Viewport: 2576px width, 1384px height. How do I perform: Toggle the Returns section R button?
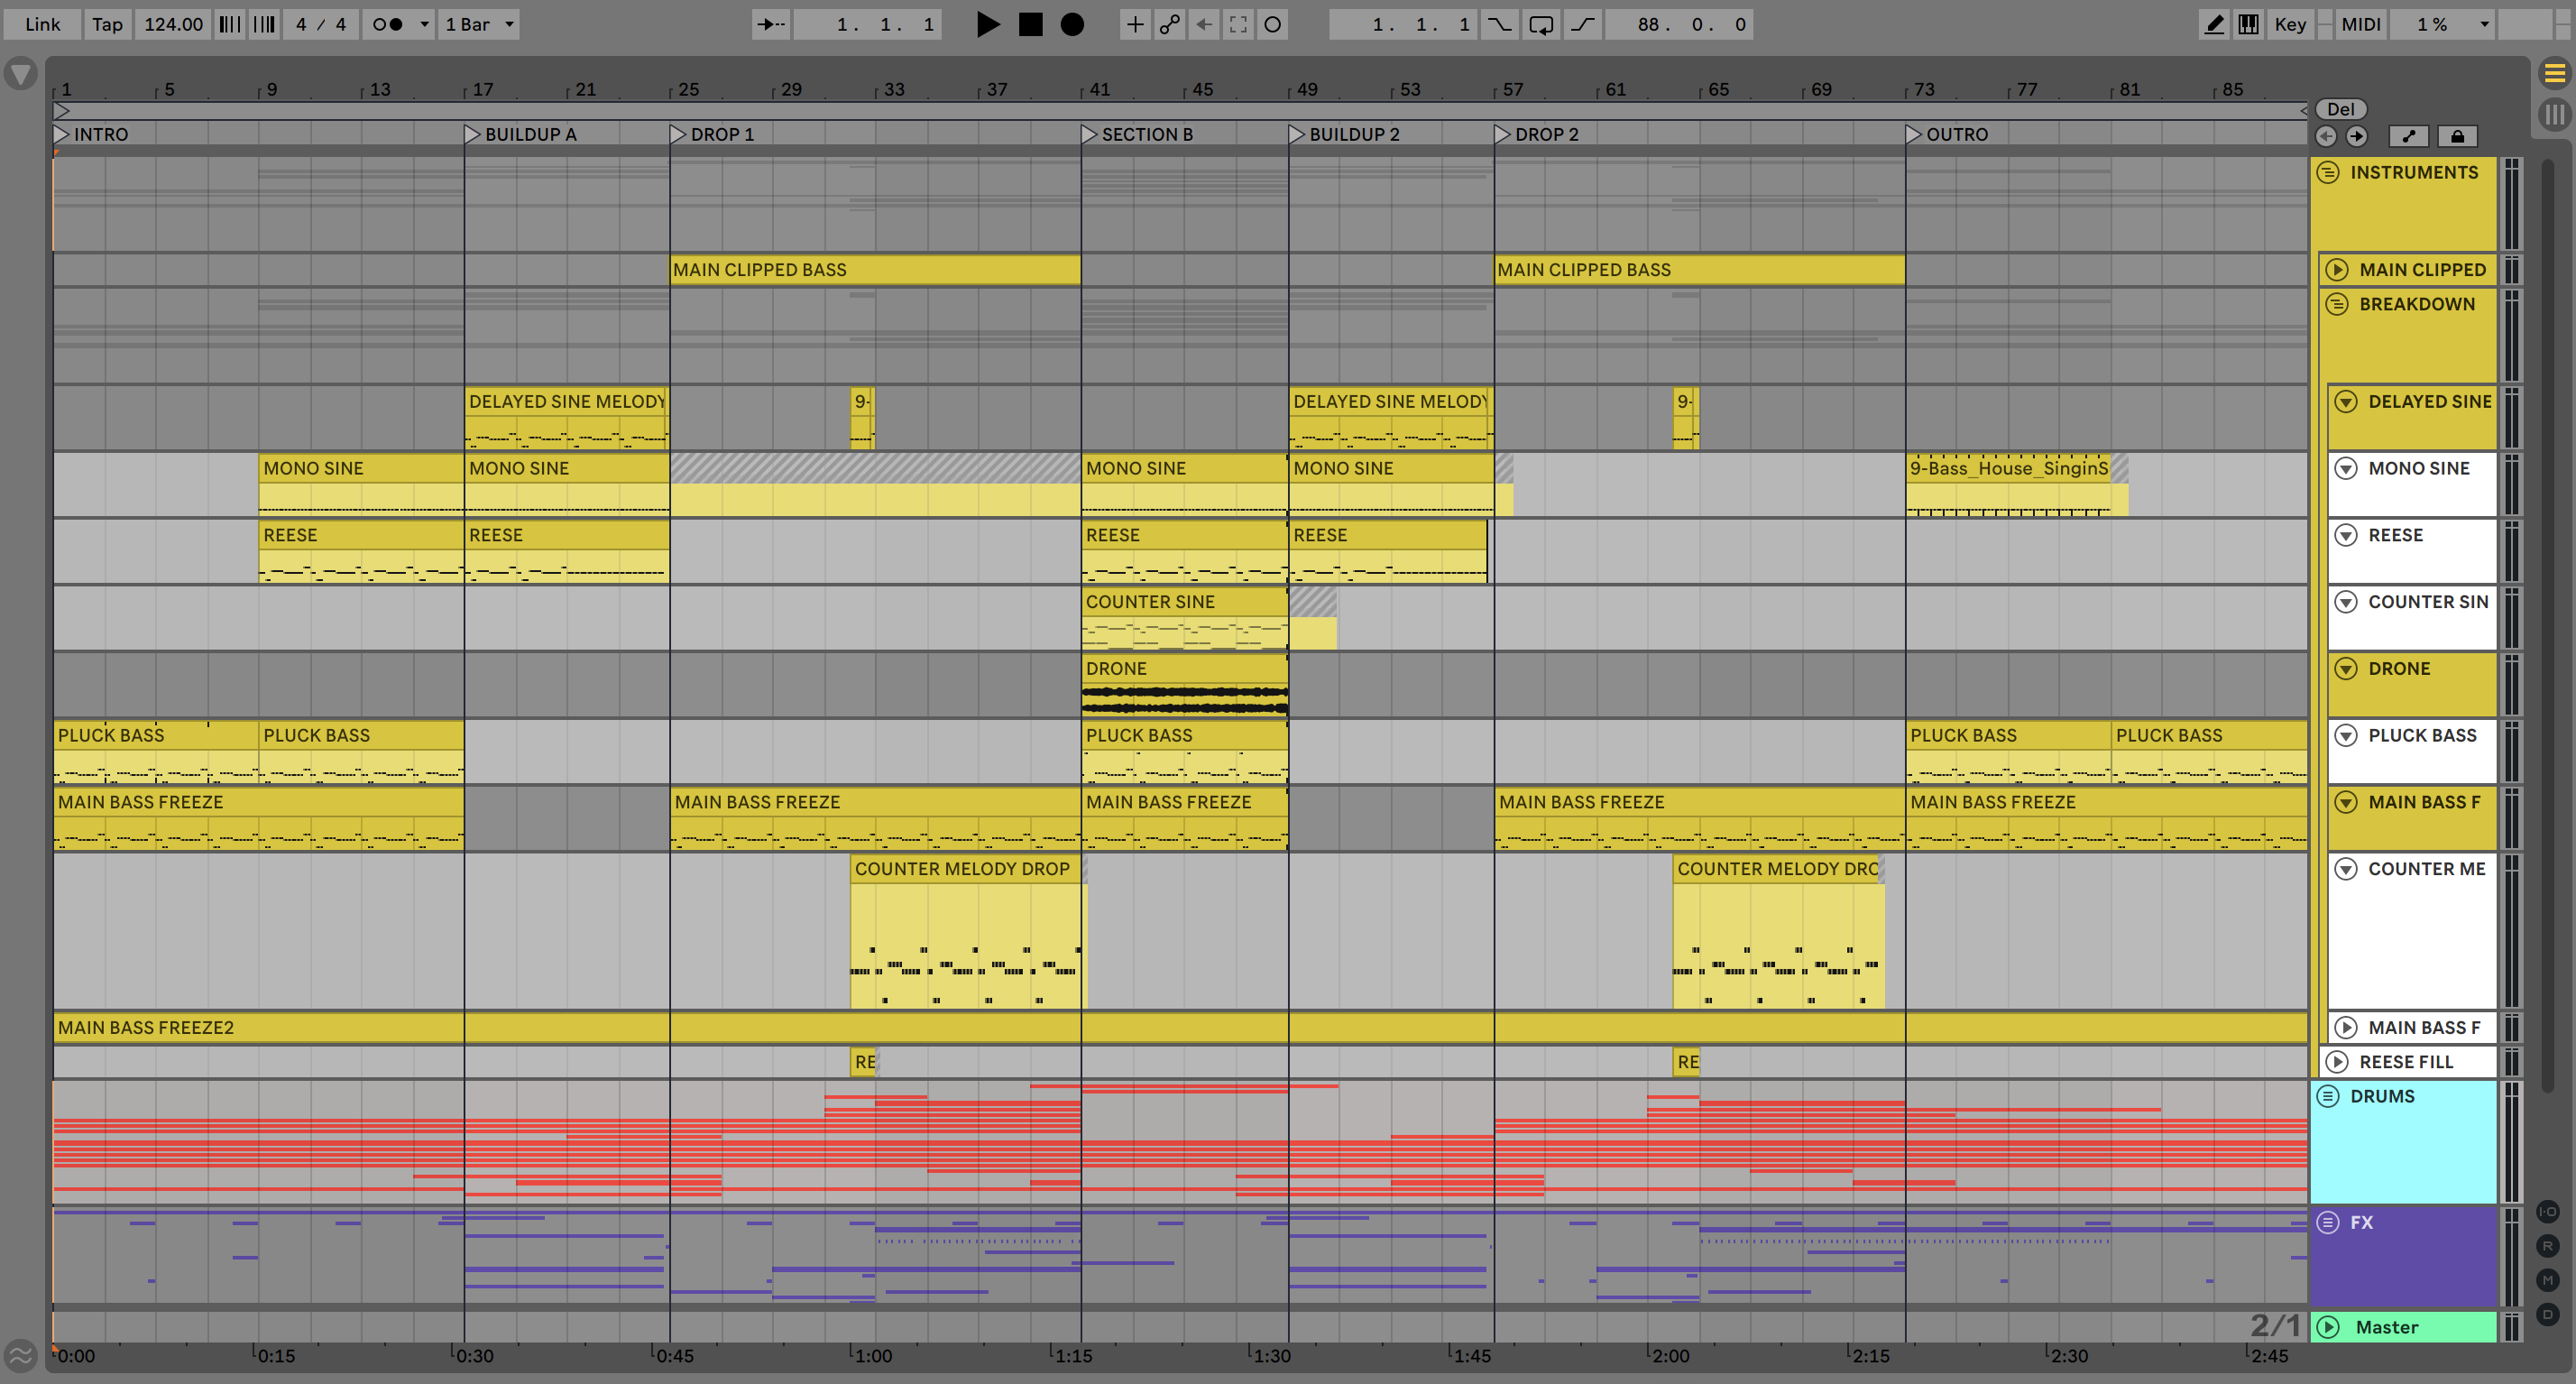[2548, 1246]
